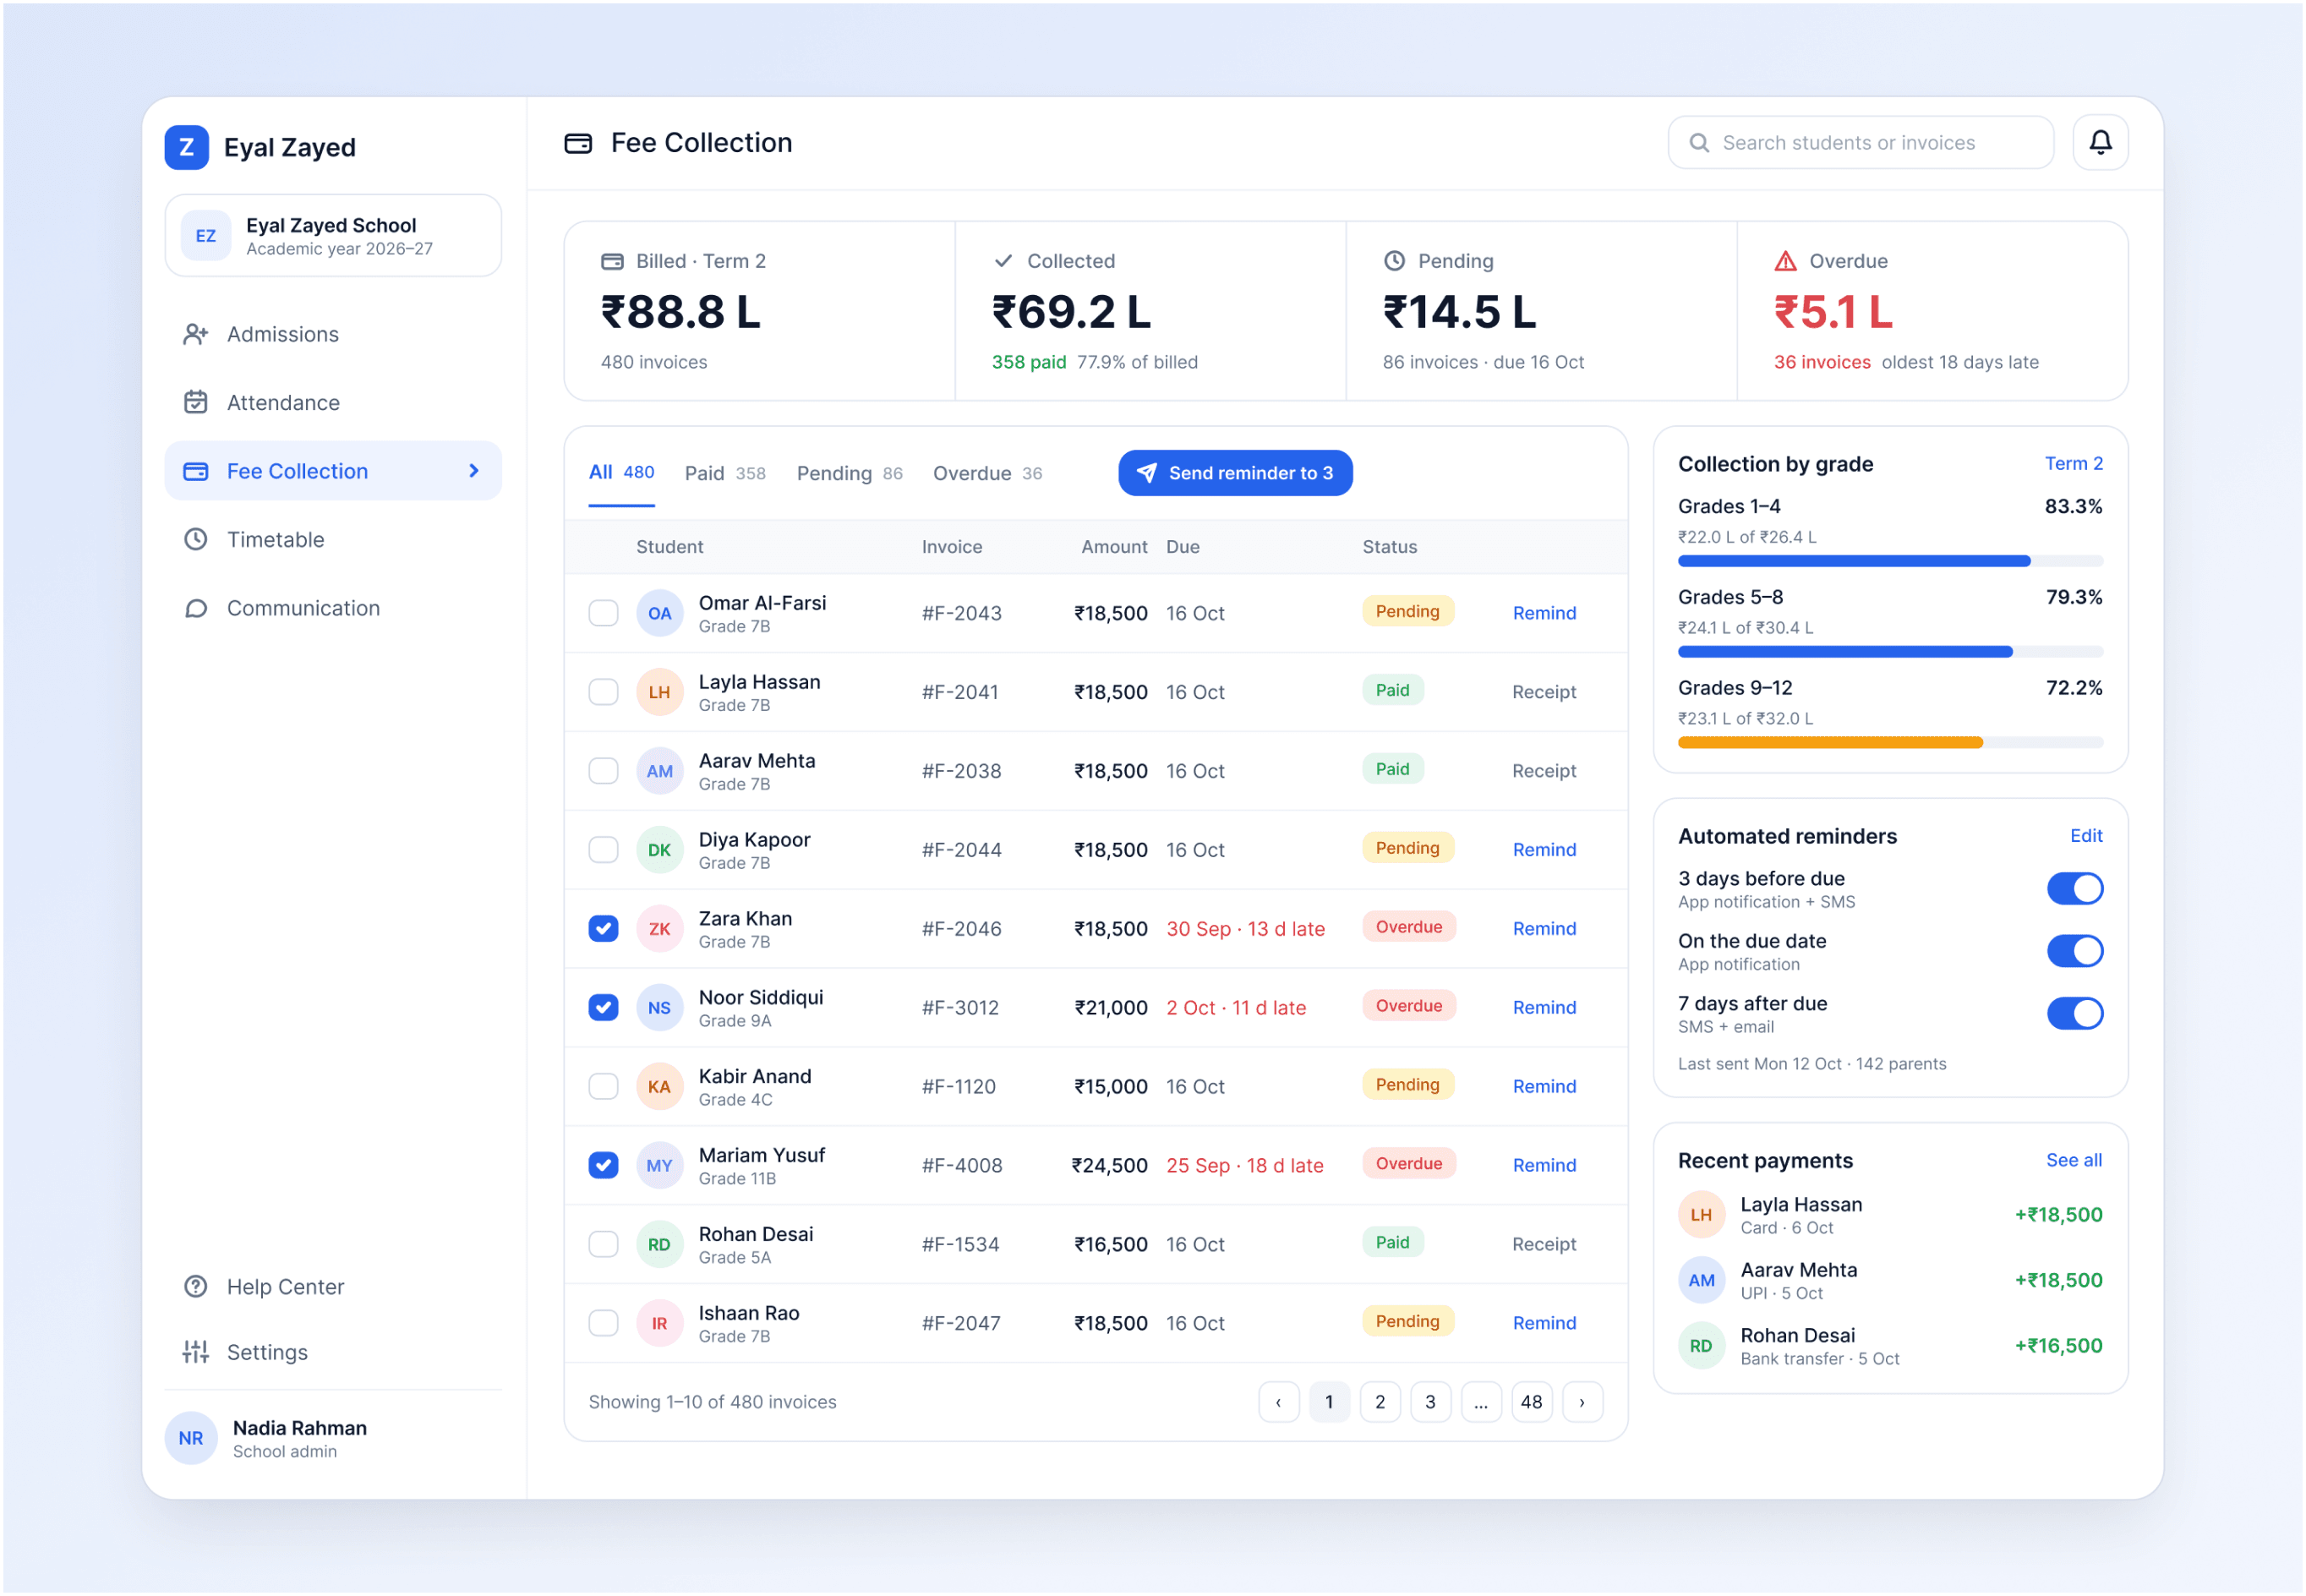Image resolution: width=2306 pixels, height=1596 pixels.
Task: Click the Pending clock icon in summary
Action: click(x=1394, y=261)
